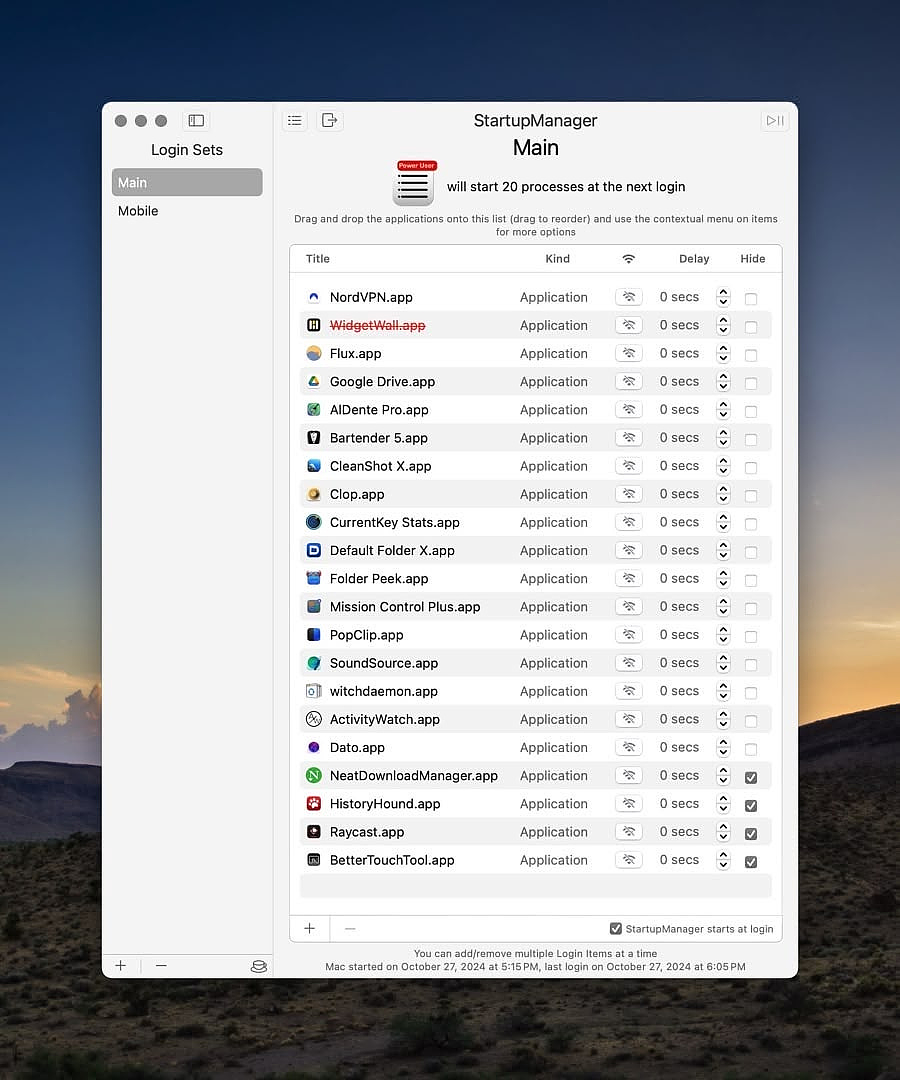Adjust delay stepper for Bartender 5.app

(x=723, y=438)
